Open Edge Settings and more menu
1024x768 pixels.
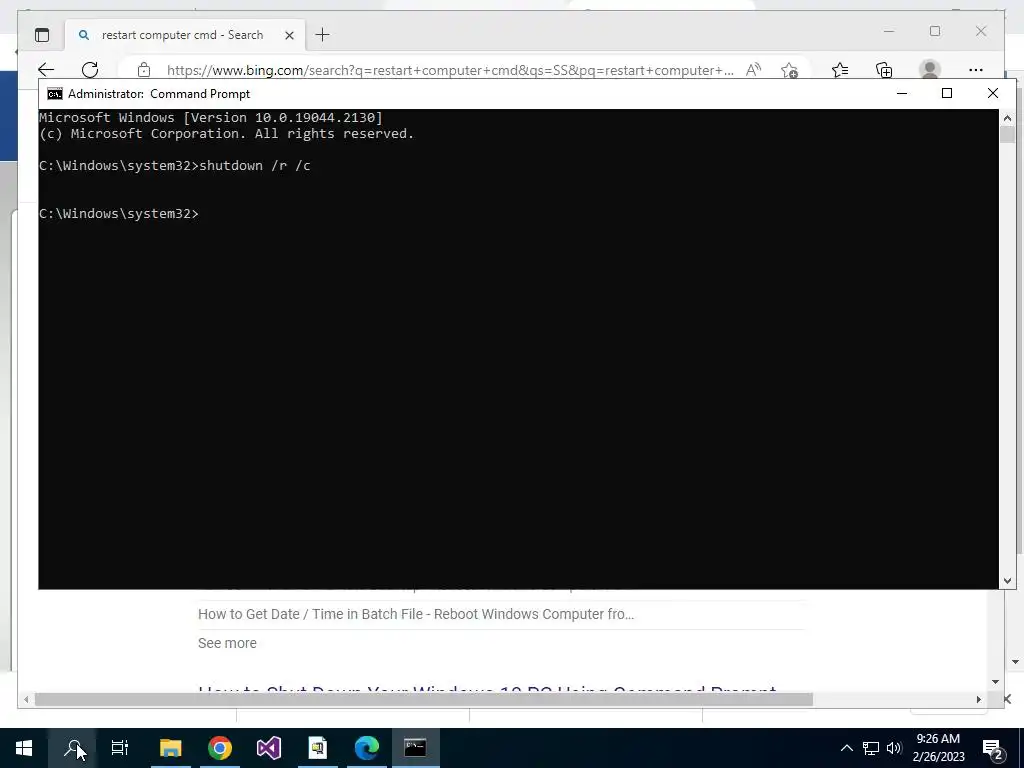click(976, 70)
